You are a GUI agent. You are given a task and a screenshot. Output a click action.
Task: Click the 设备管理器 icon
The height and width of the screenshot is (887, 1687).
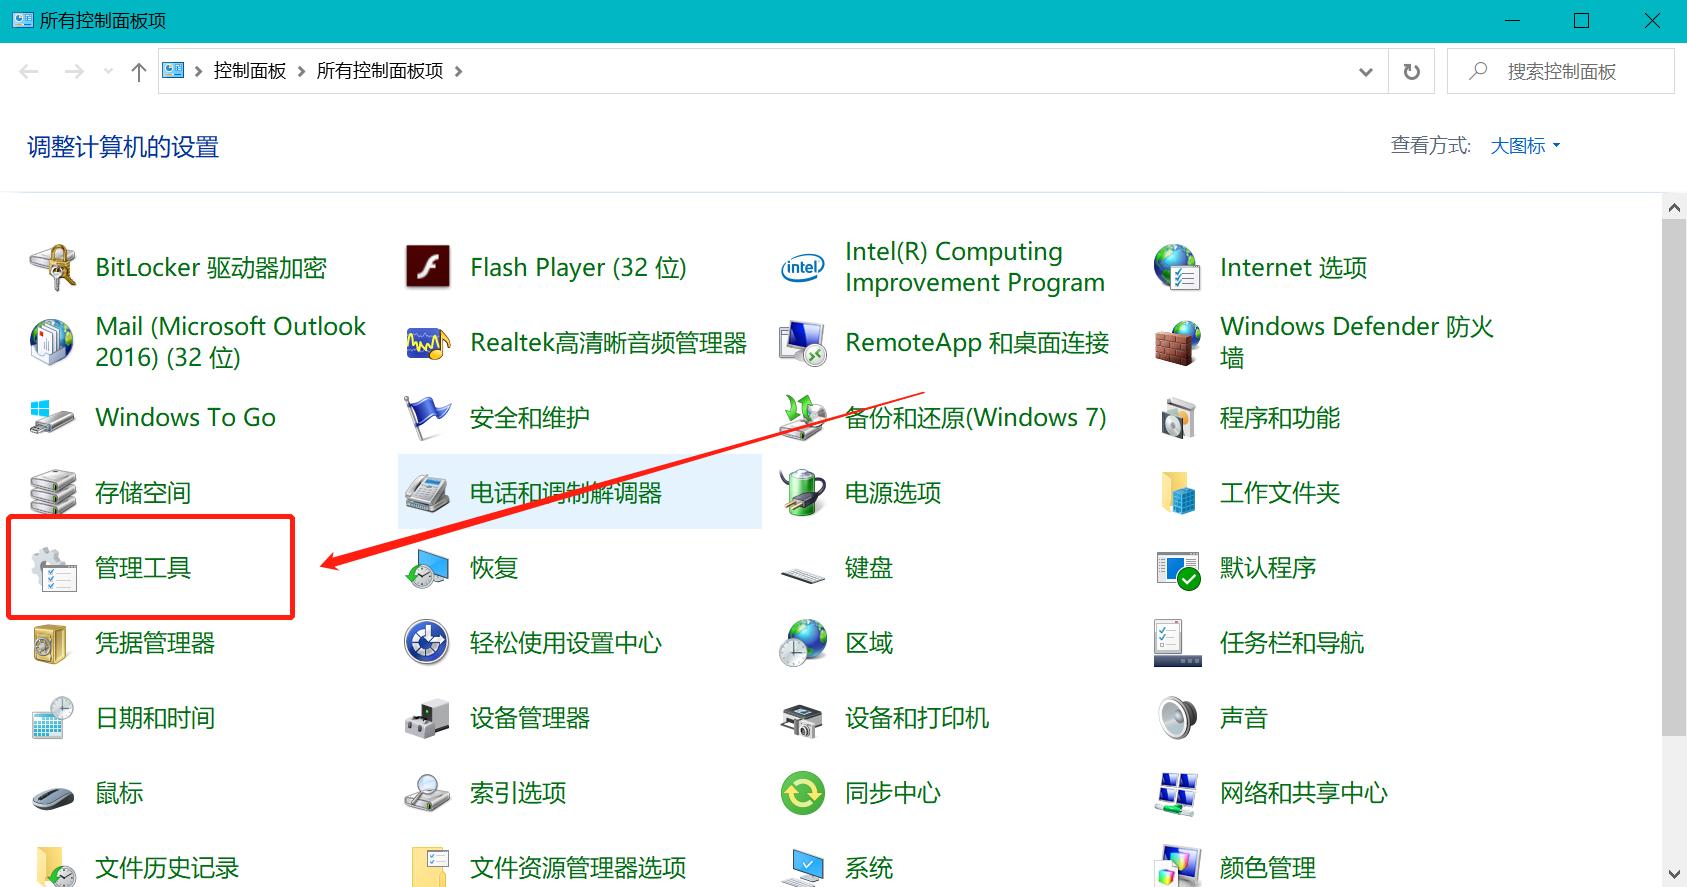click(x=428, y=718)
